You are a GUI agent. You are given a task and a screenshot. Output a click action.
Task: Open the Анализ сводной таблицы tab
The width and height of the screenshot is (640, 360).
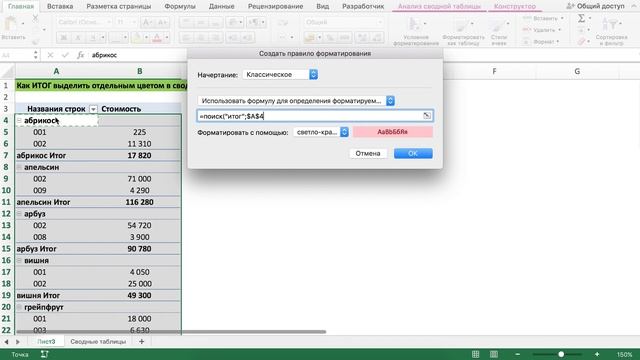439,6
